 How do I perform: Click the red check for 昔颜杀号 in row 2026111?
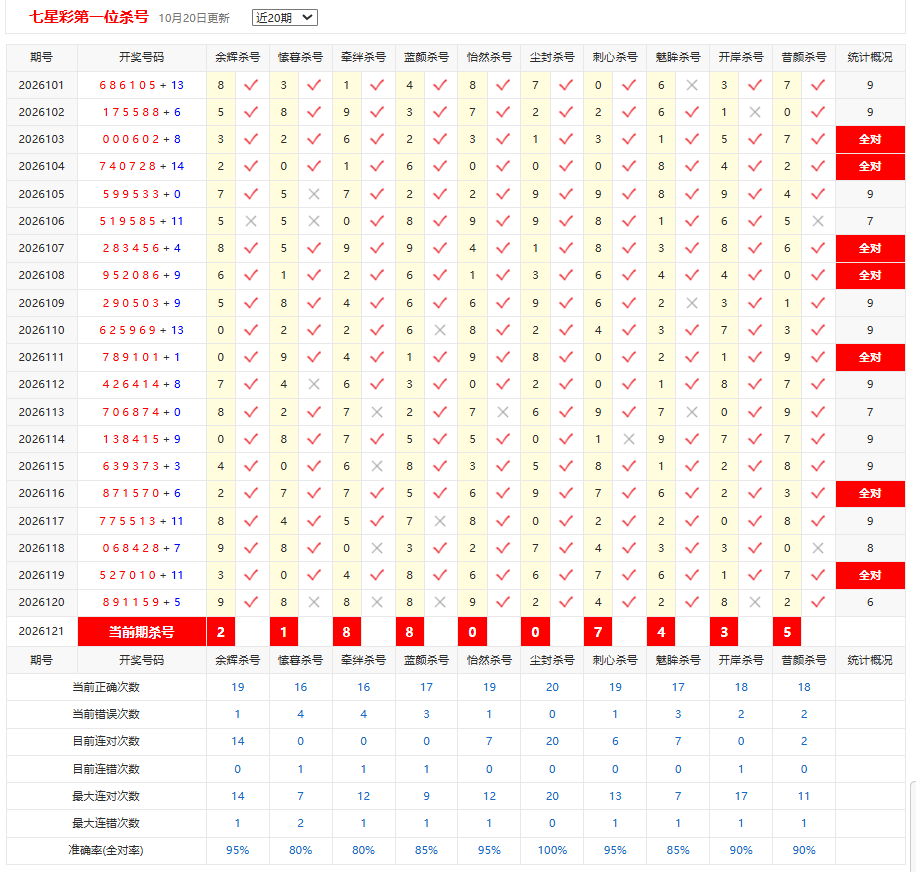(818, 357)
